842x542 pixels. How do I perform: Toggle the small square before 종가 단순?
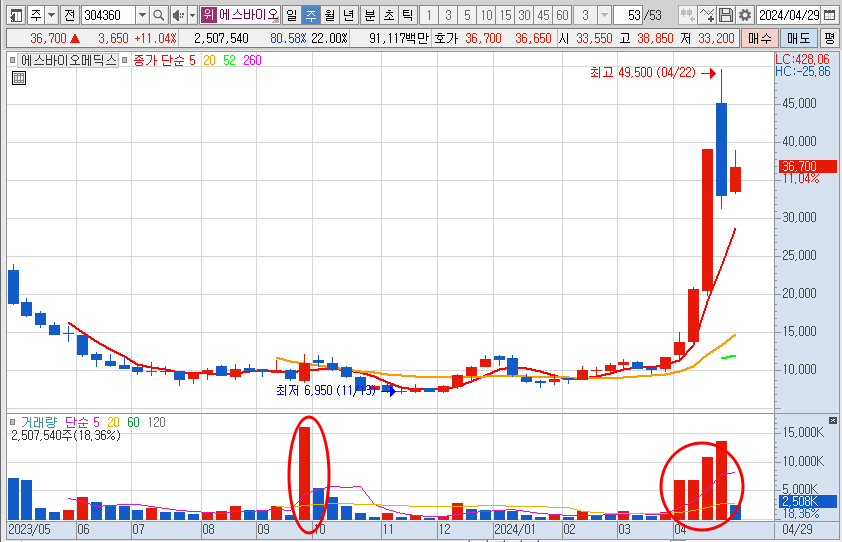125,60
